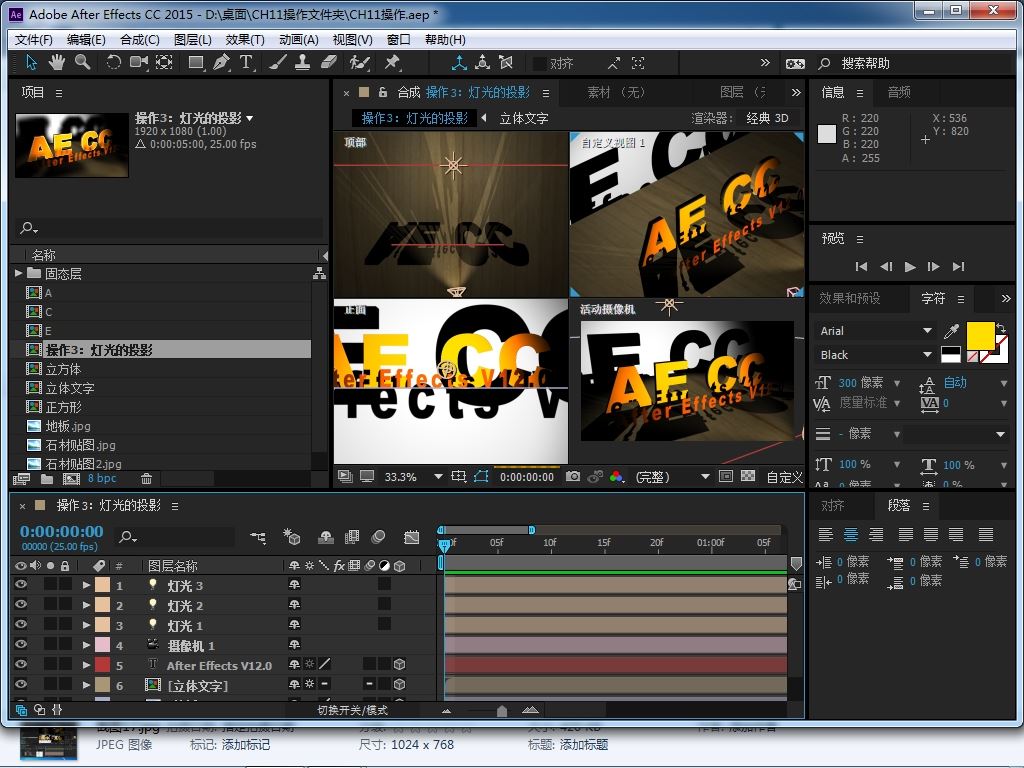The height and width of the screenshot is (768, 1024).
Task: Toggle 3D layer switch for After Effects V12.0
Action: [x=400, y=664]
